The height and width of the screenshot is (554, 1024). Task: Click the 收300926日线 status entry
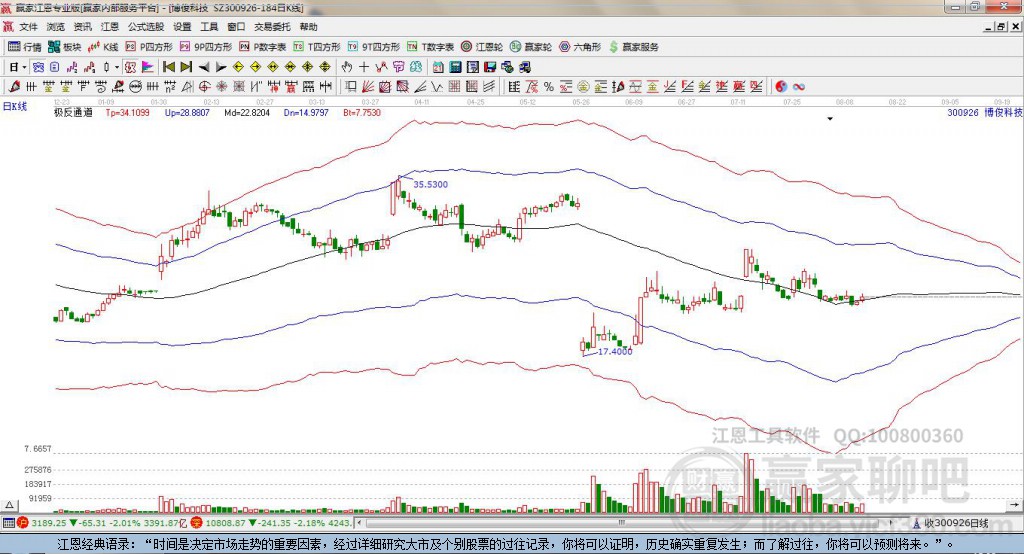click(951, 523)
